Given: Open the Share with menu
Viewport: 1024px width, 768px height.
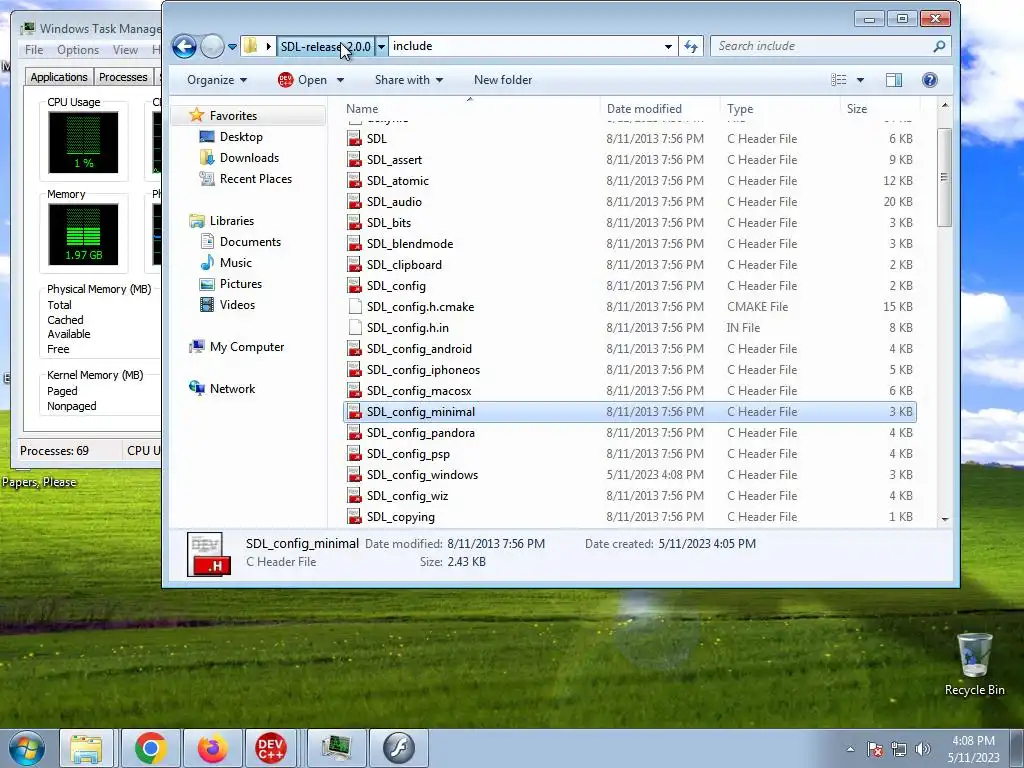Looking at the screenshot, I should point(409,80).
